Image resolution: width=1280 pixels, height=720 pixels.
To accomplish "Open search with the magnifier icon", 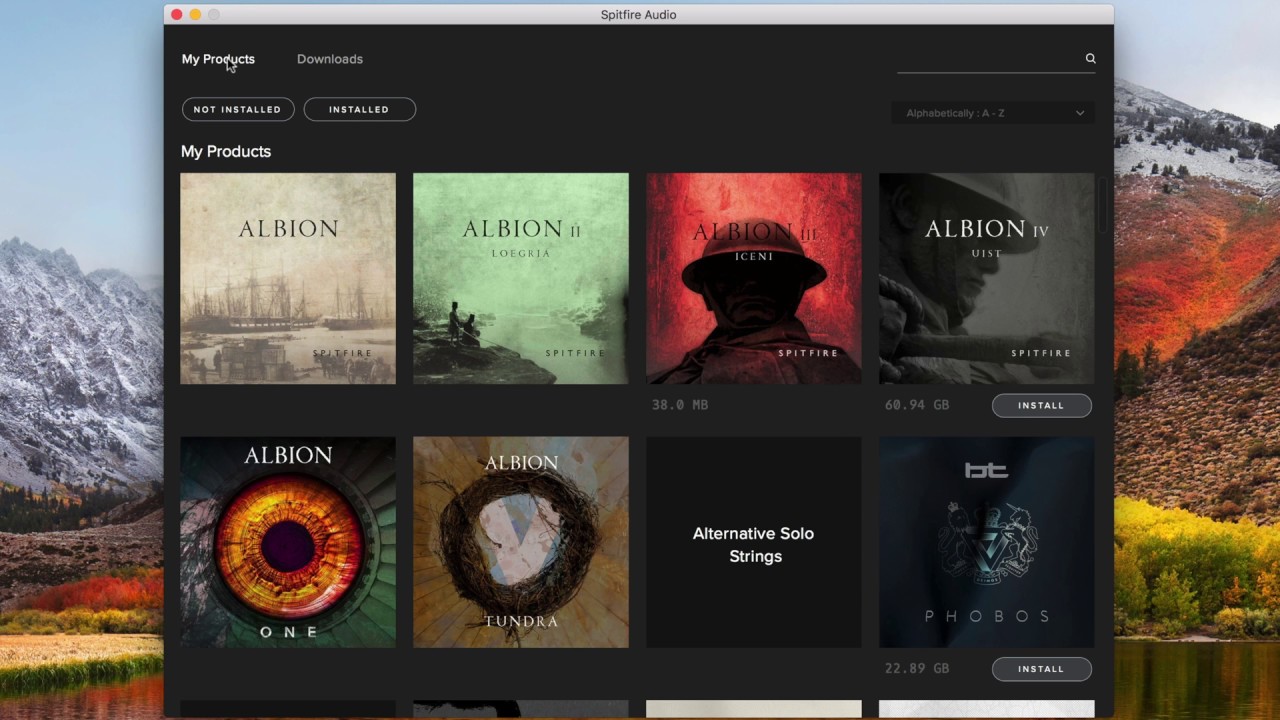I will pyautogui.click(x=1090, y=58).
